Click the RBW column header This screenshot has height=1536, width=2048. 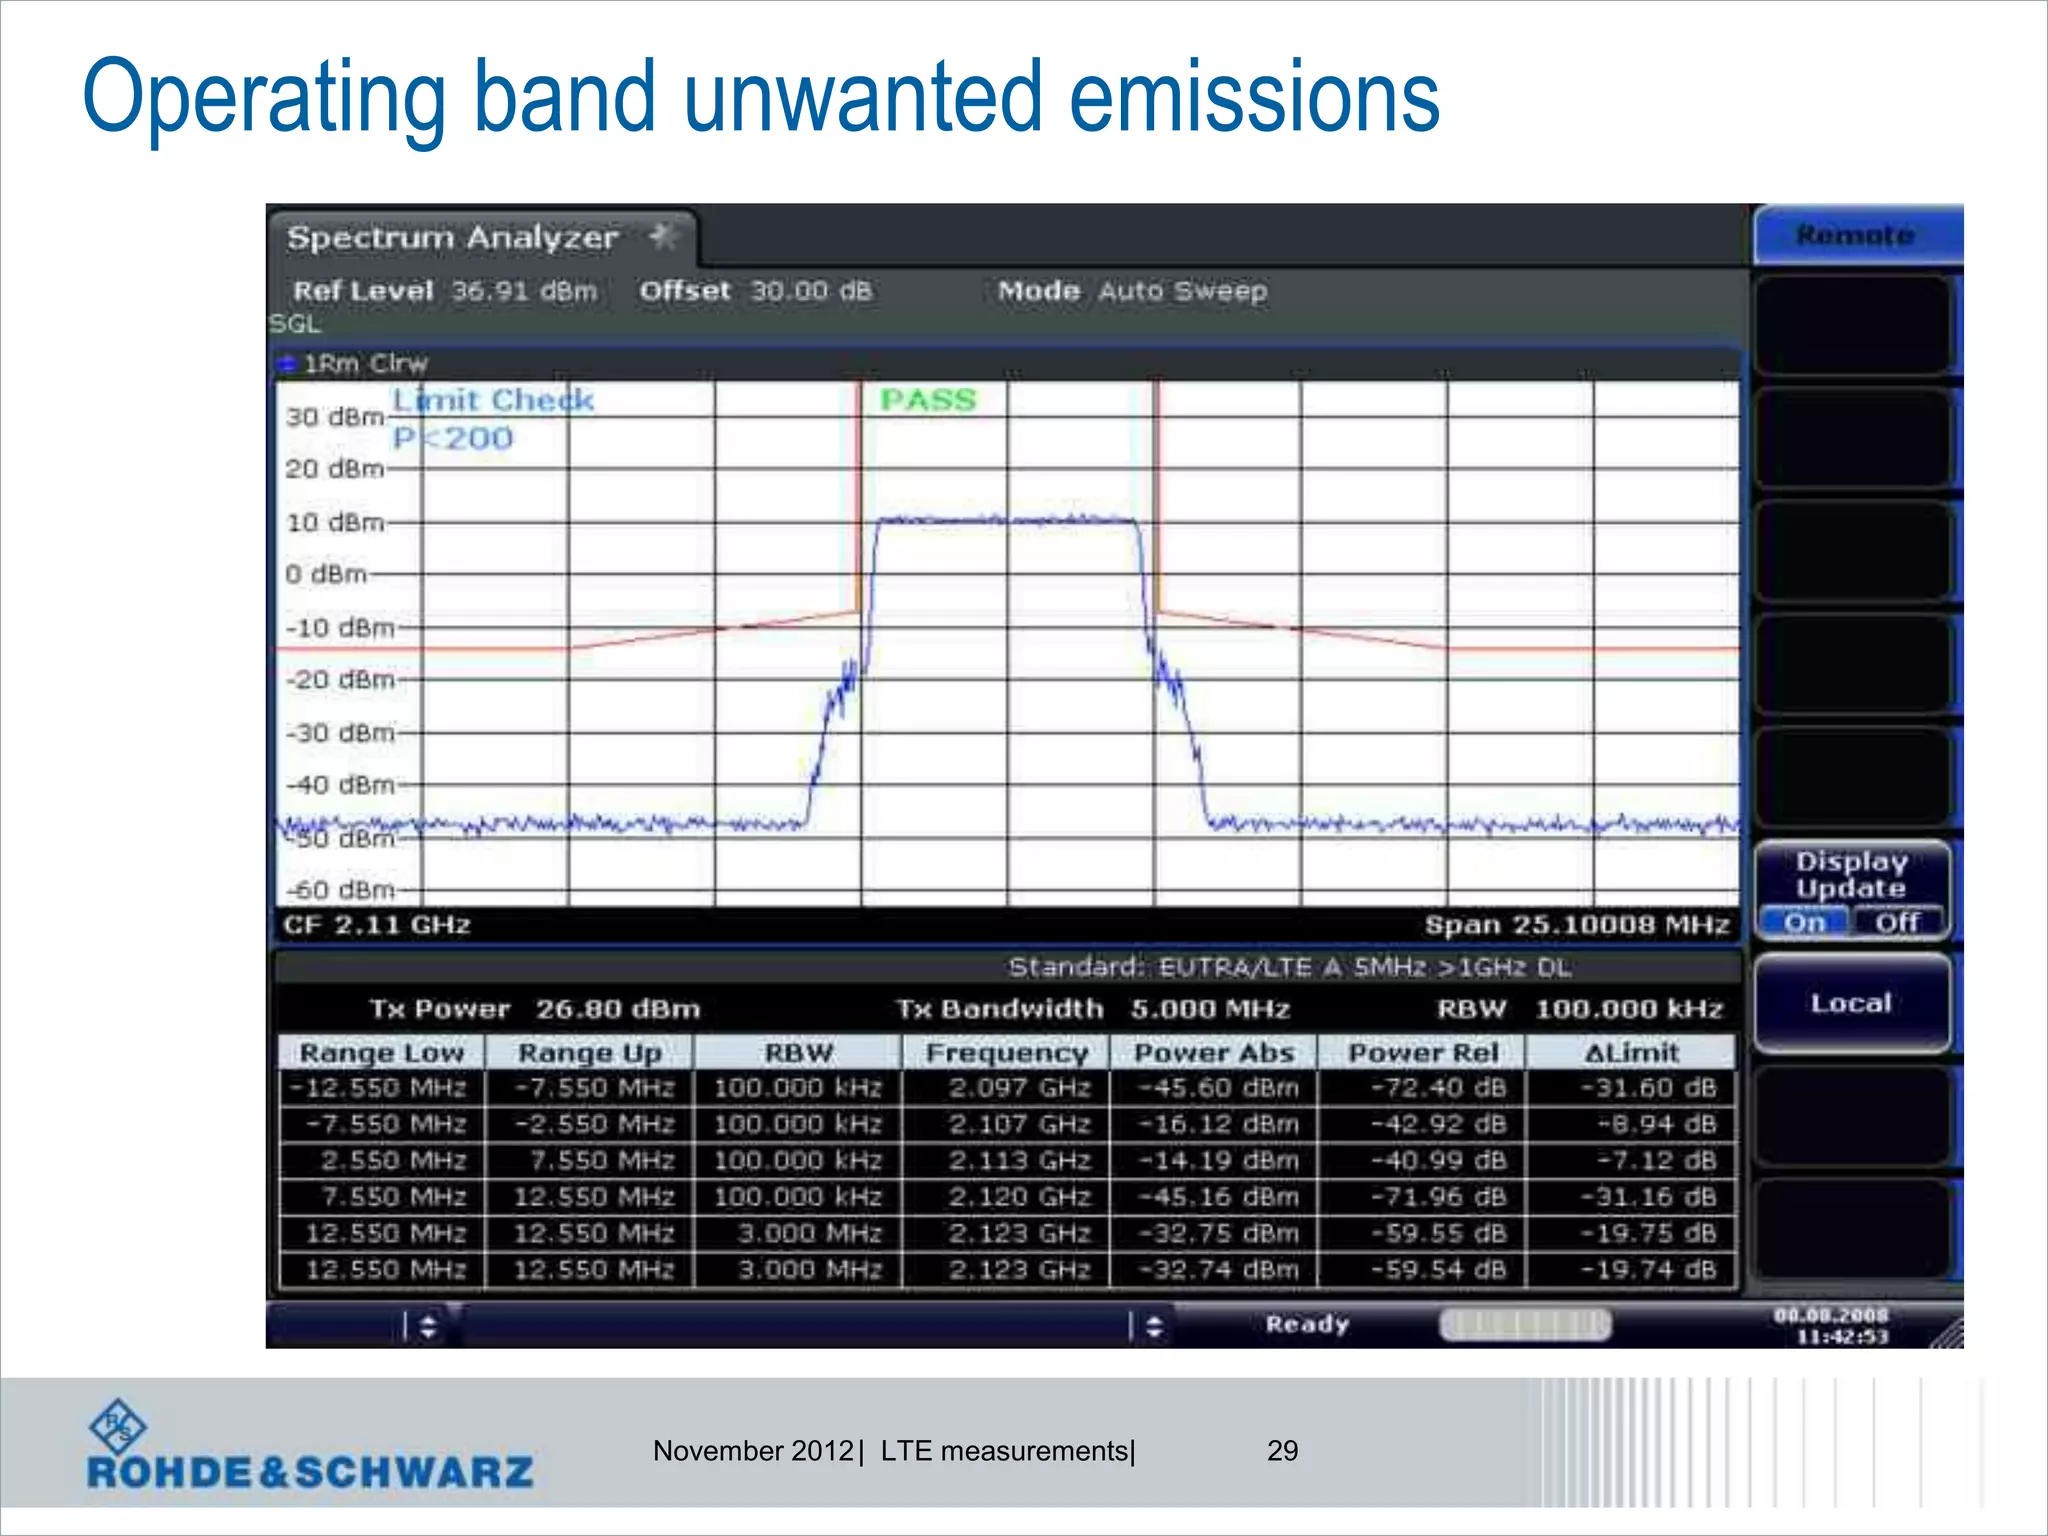(x=798, y=1053)
